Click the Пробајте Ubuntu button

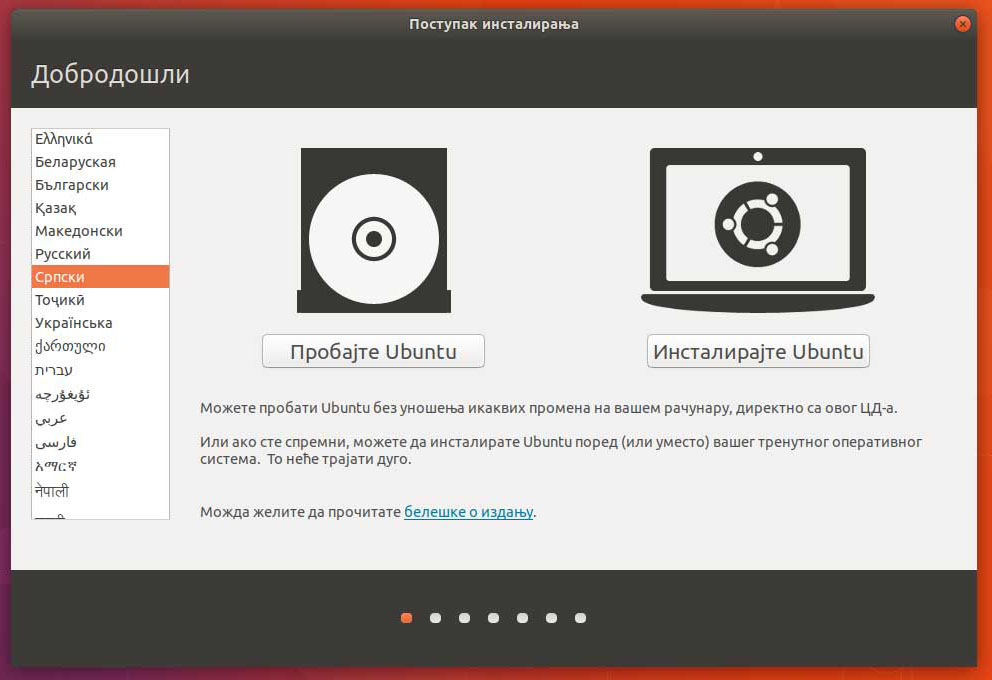coord(373,351)
